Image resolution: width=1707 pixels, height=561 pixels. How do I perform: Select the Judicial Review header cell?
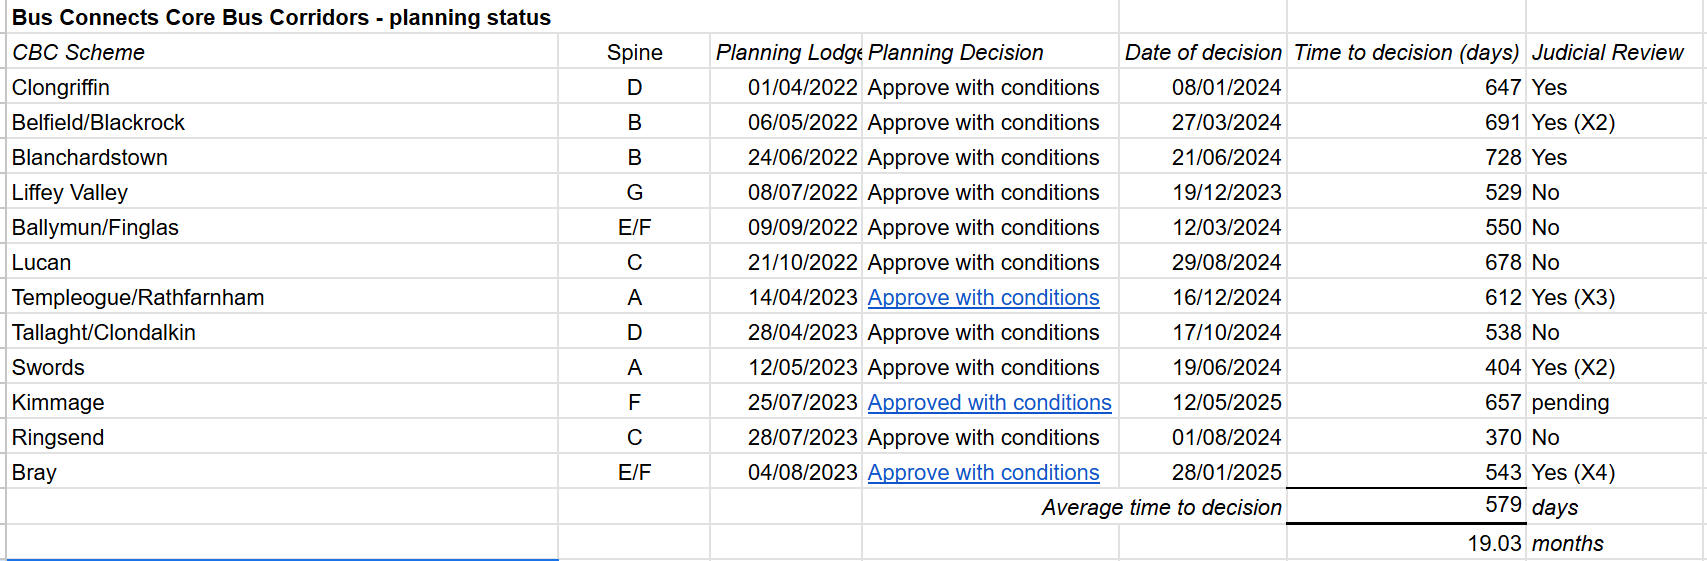click(x=1614, y=52)
